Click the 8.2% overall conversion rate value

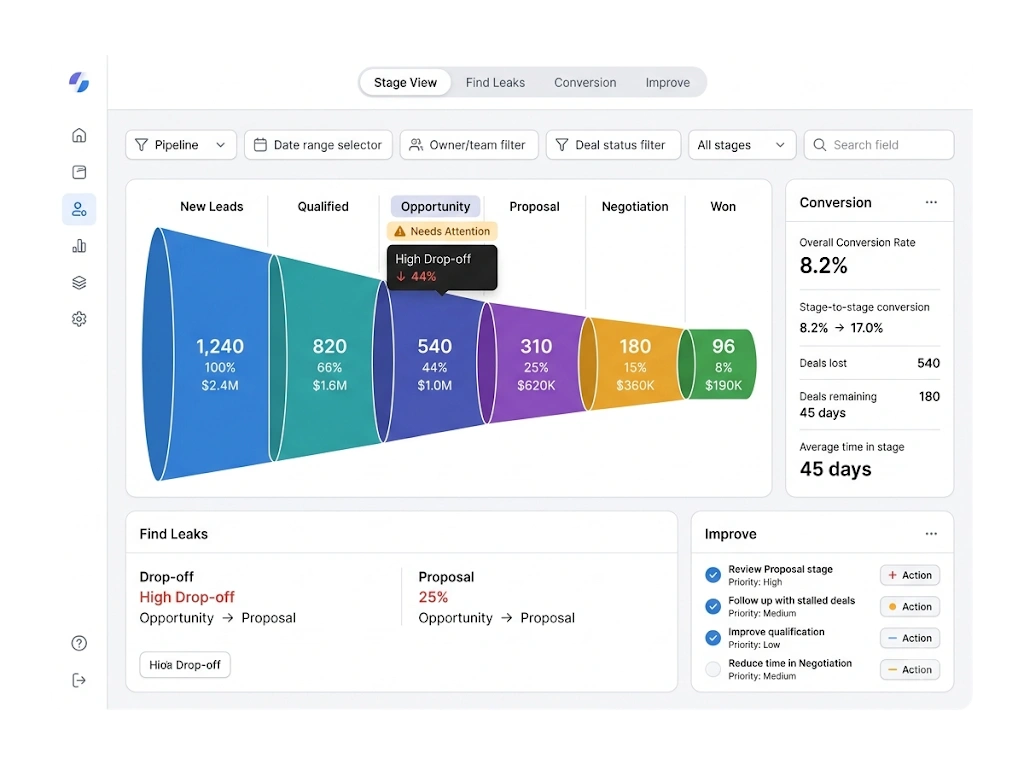pos(824,265)
